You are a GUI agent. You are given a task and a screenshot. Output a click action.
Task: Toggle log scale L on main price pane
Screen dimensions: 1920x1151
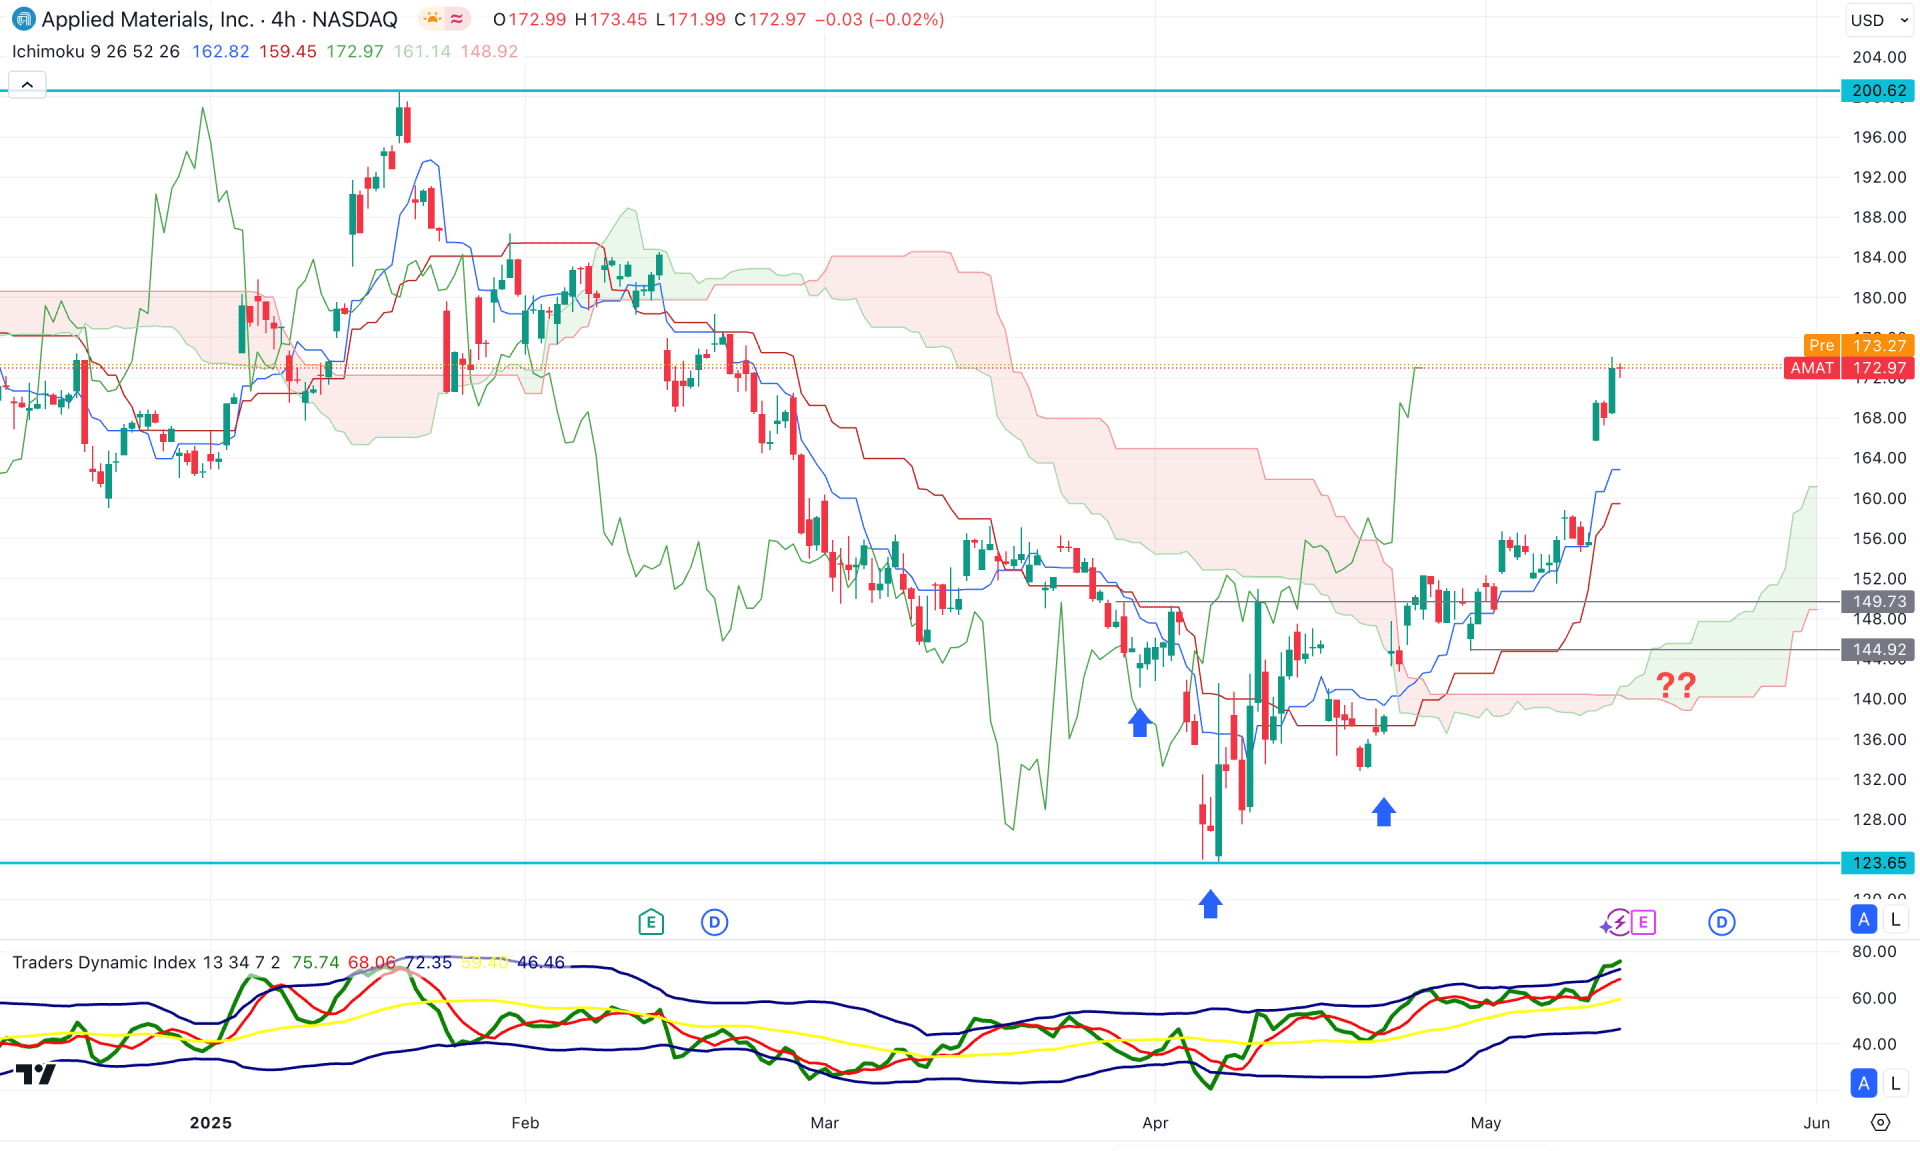pyautogui.click(x=1895, y=919)
